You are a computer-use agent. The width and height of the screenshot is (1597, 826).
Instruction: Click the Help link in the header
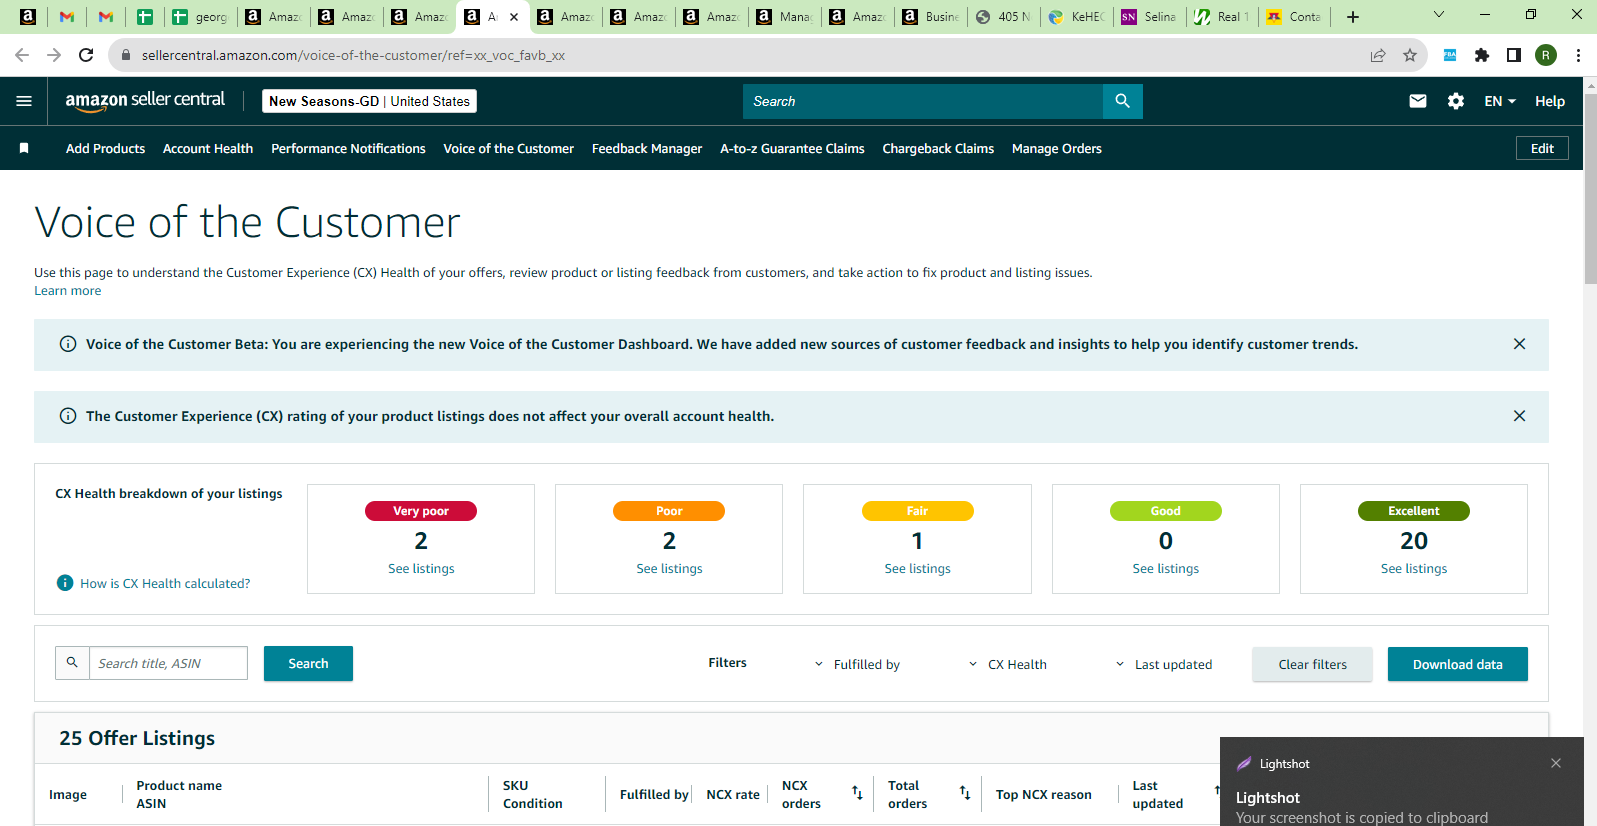(1550, 101)
